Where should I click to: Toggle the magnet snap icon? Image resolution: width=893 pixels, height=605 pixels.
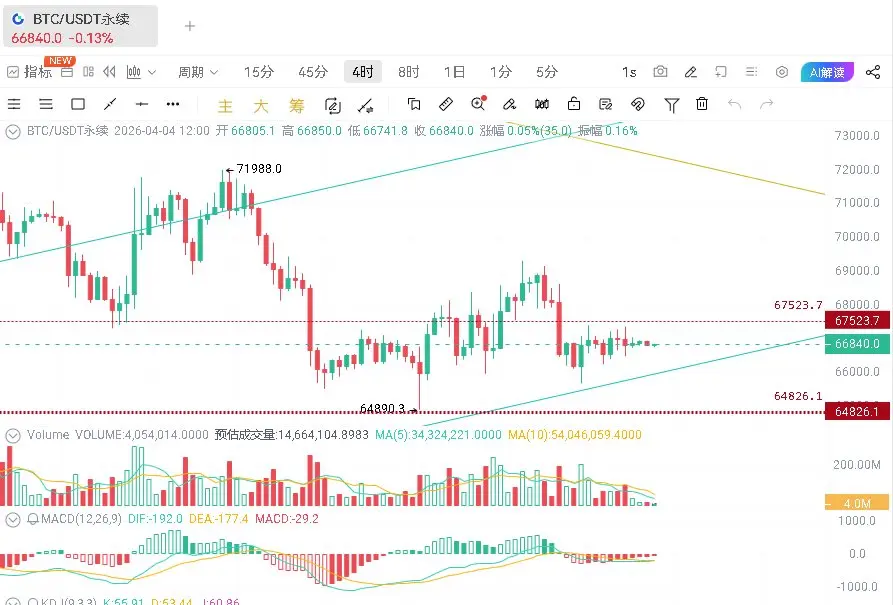click(x=638, y=104)
